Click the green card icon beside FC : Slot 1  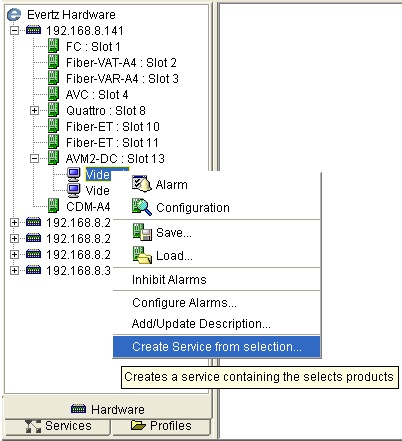coord(53,46)
